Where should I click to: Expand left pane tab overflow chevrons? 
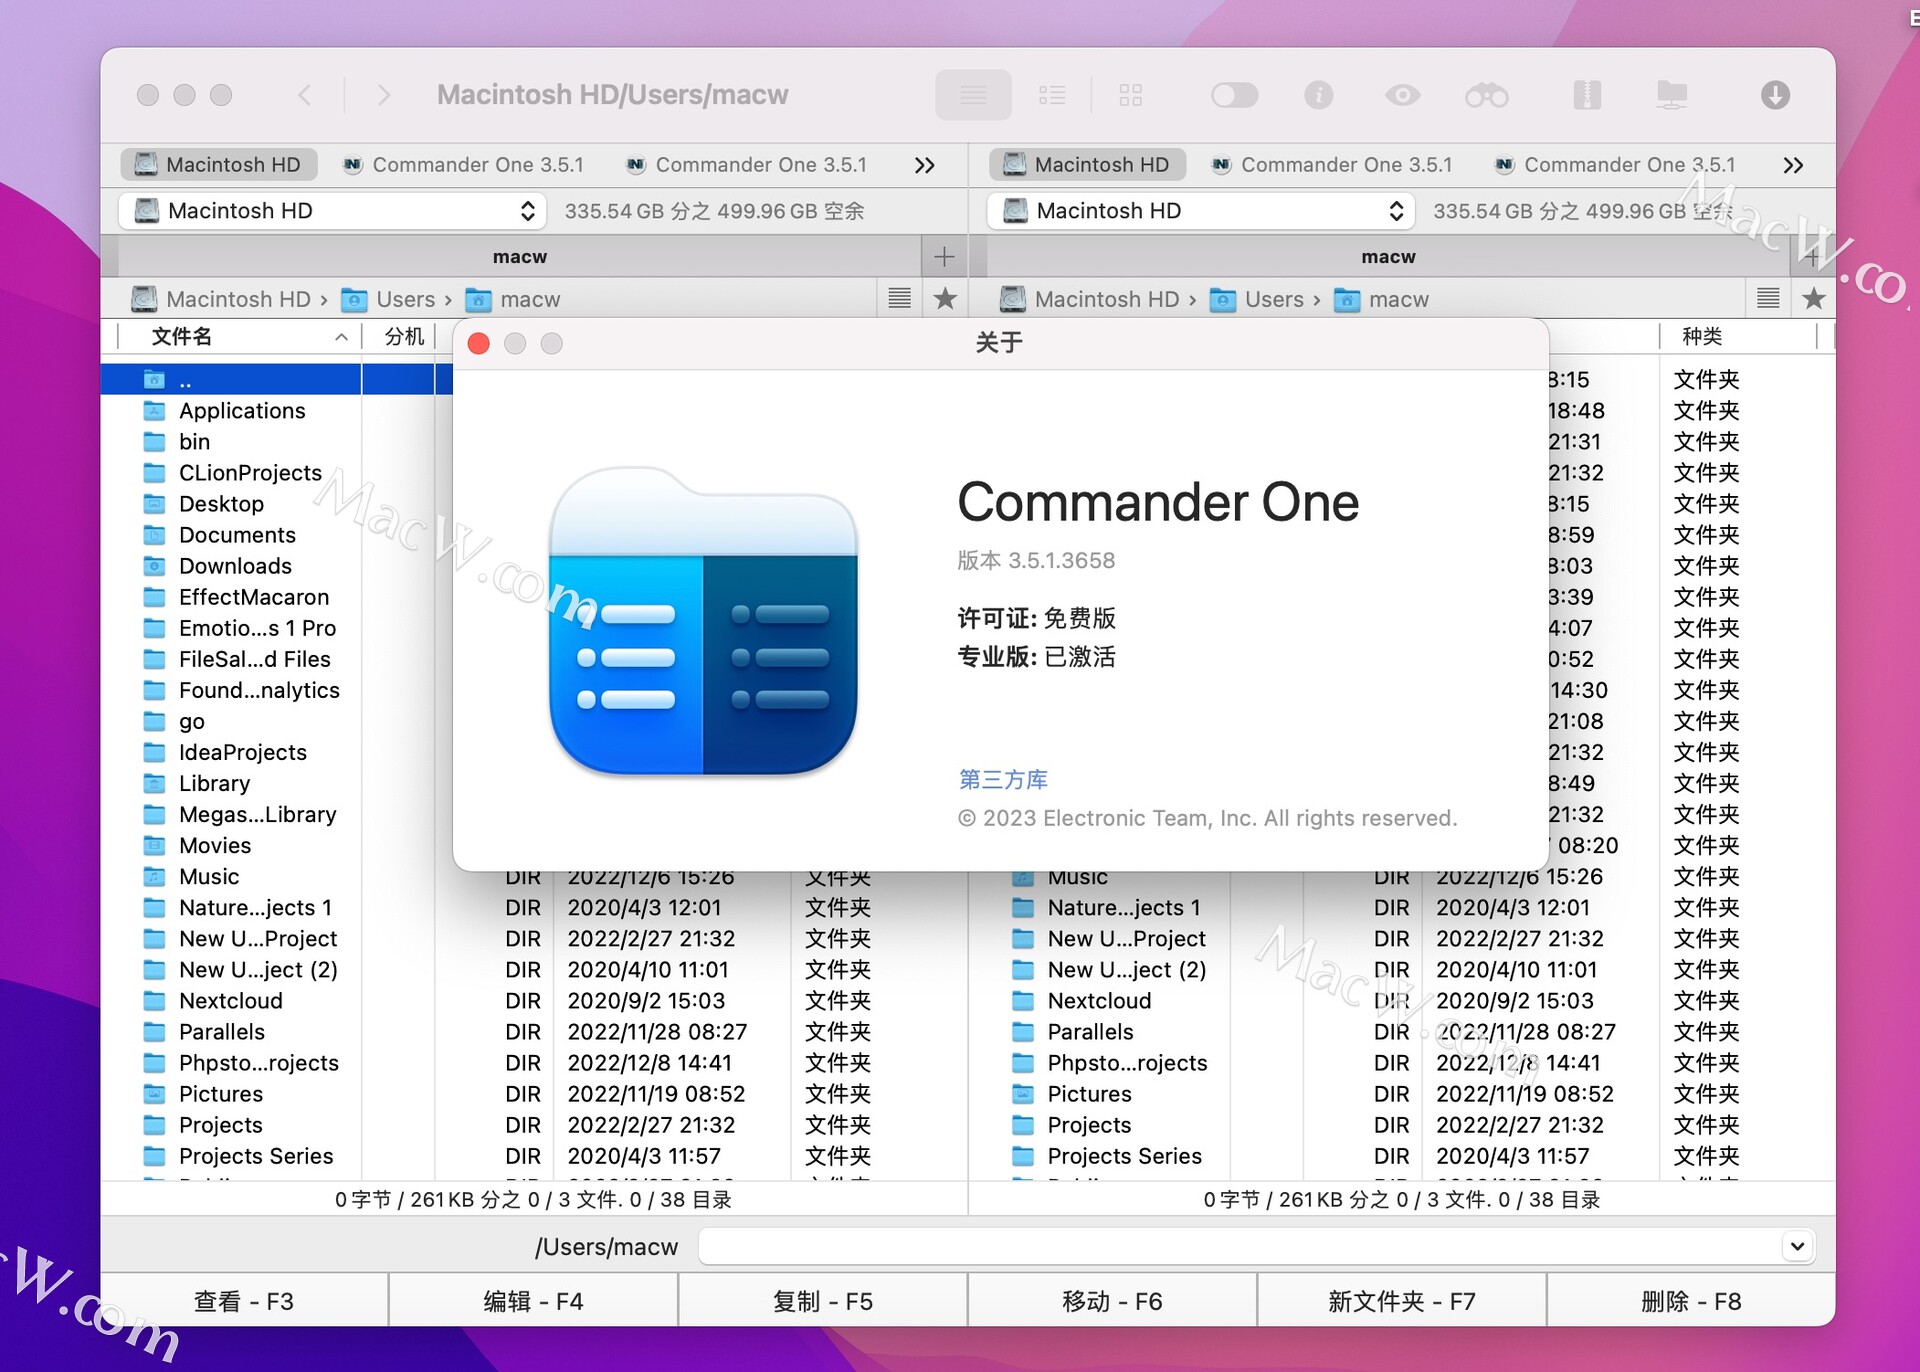pyautogui.click(x=925, y=165)
